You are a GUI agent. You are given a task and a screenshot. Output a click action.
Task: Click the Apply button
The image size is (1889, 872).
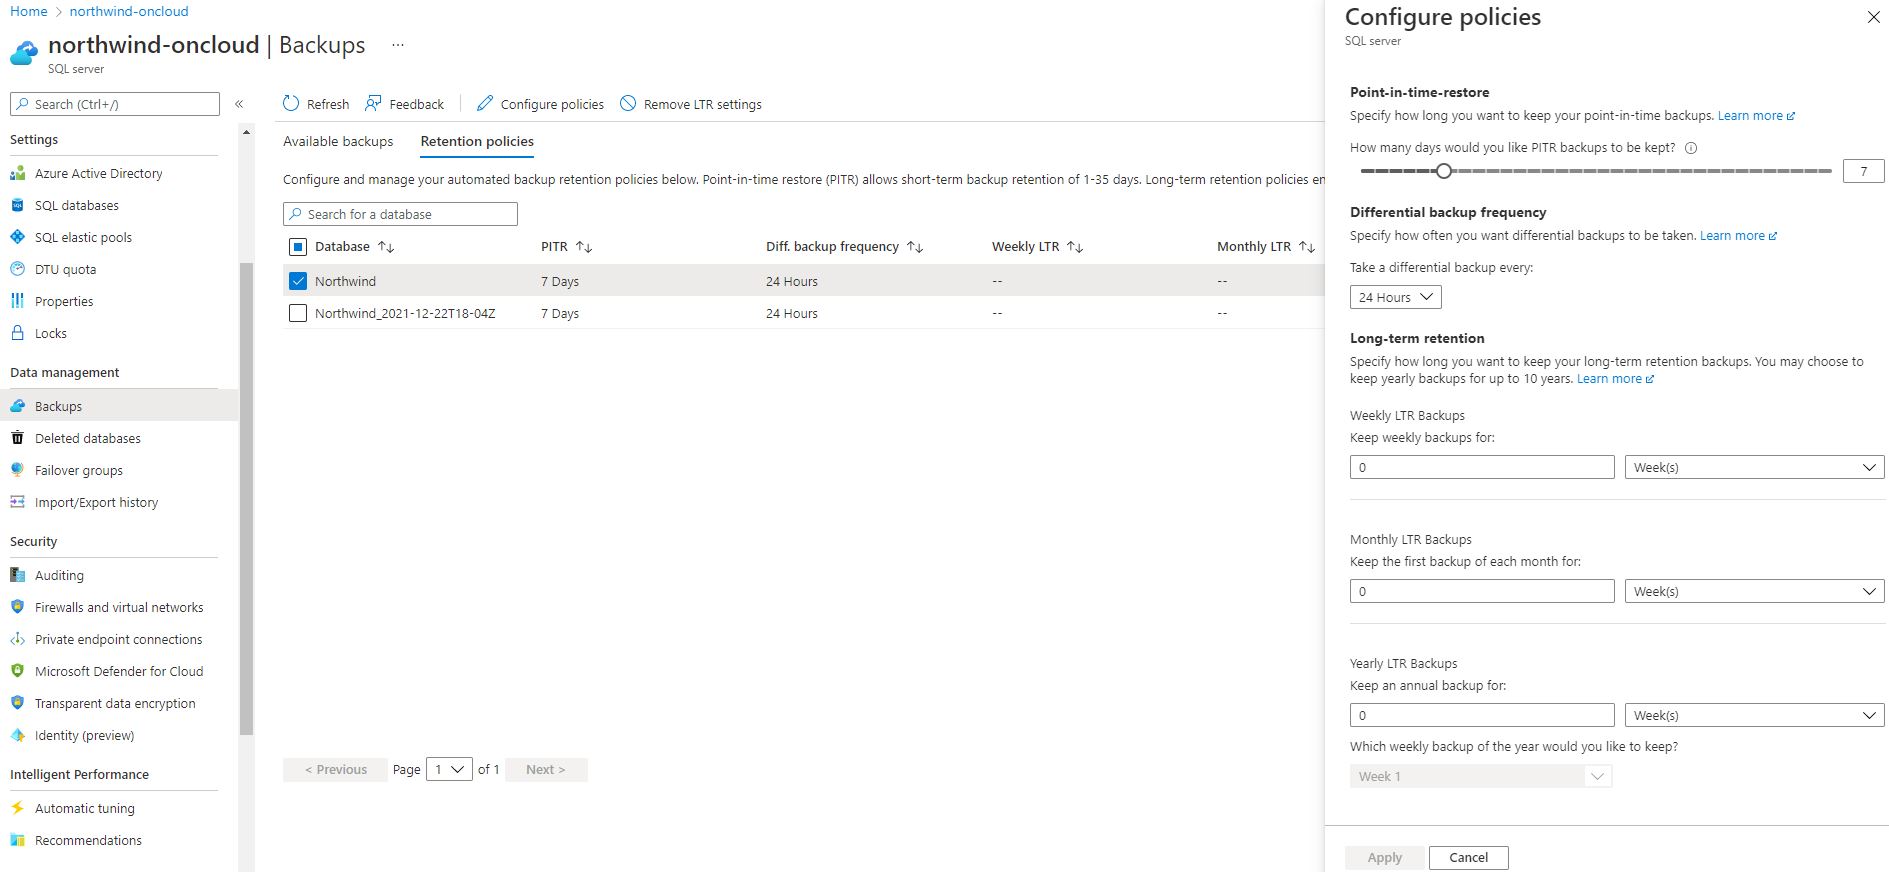click(1384, 857)
